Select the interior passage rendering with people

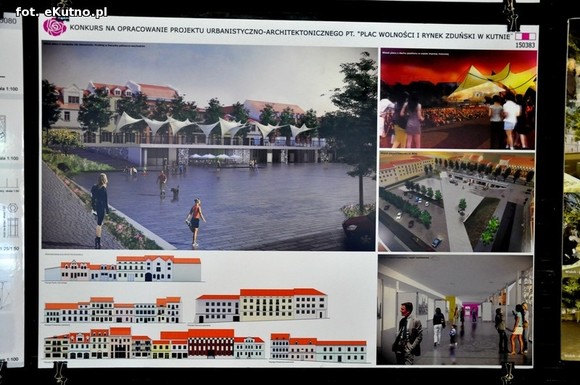(455, 310)
